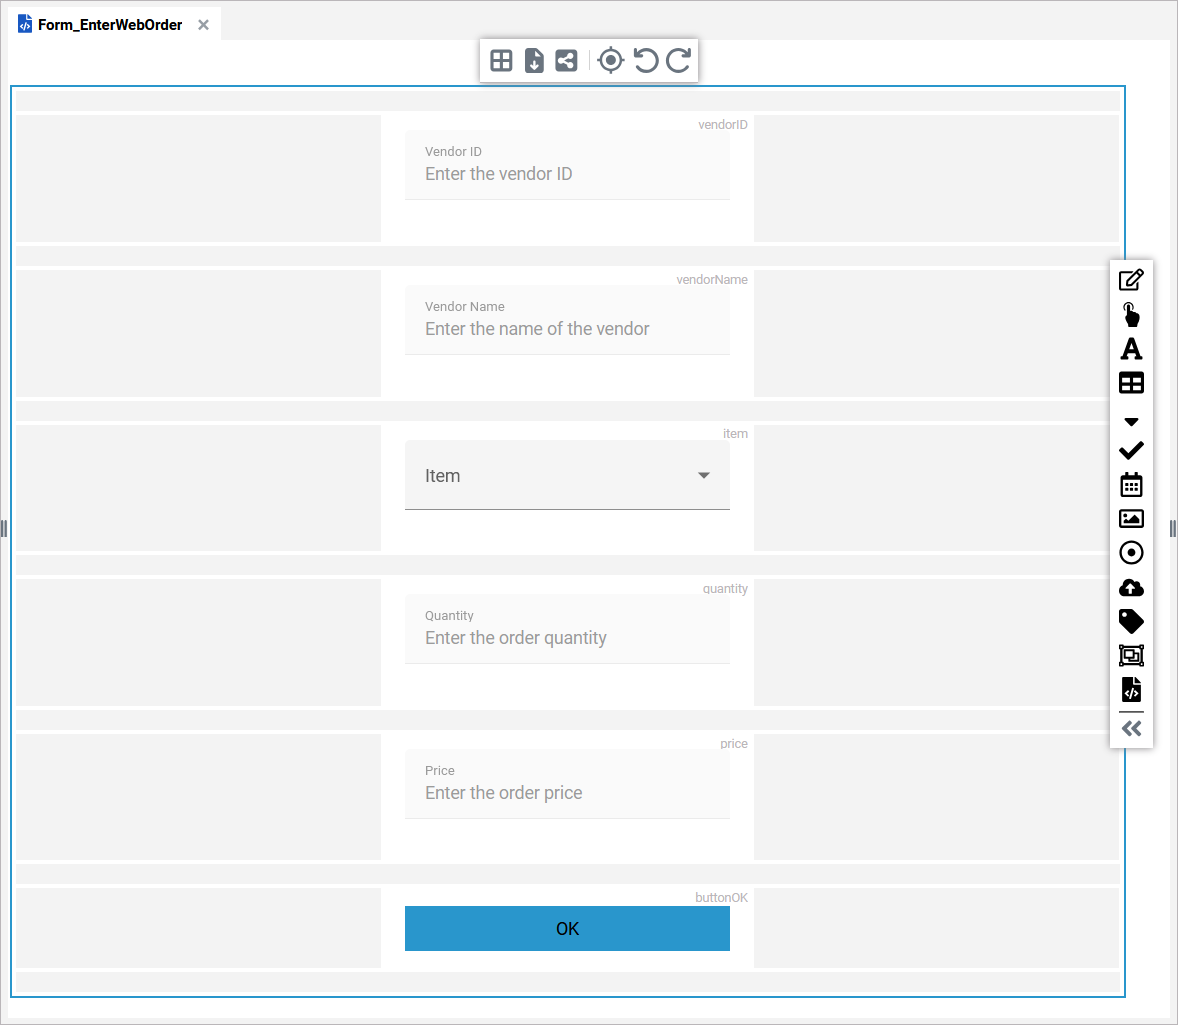
Task: Click the vendorID component label
Action: point(723,125)
